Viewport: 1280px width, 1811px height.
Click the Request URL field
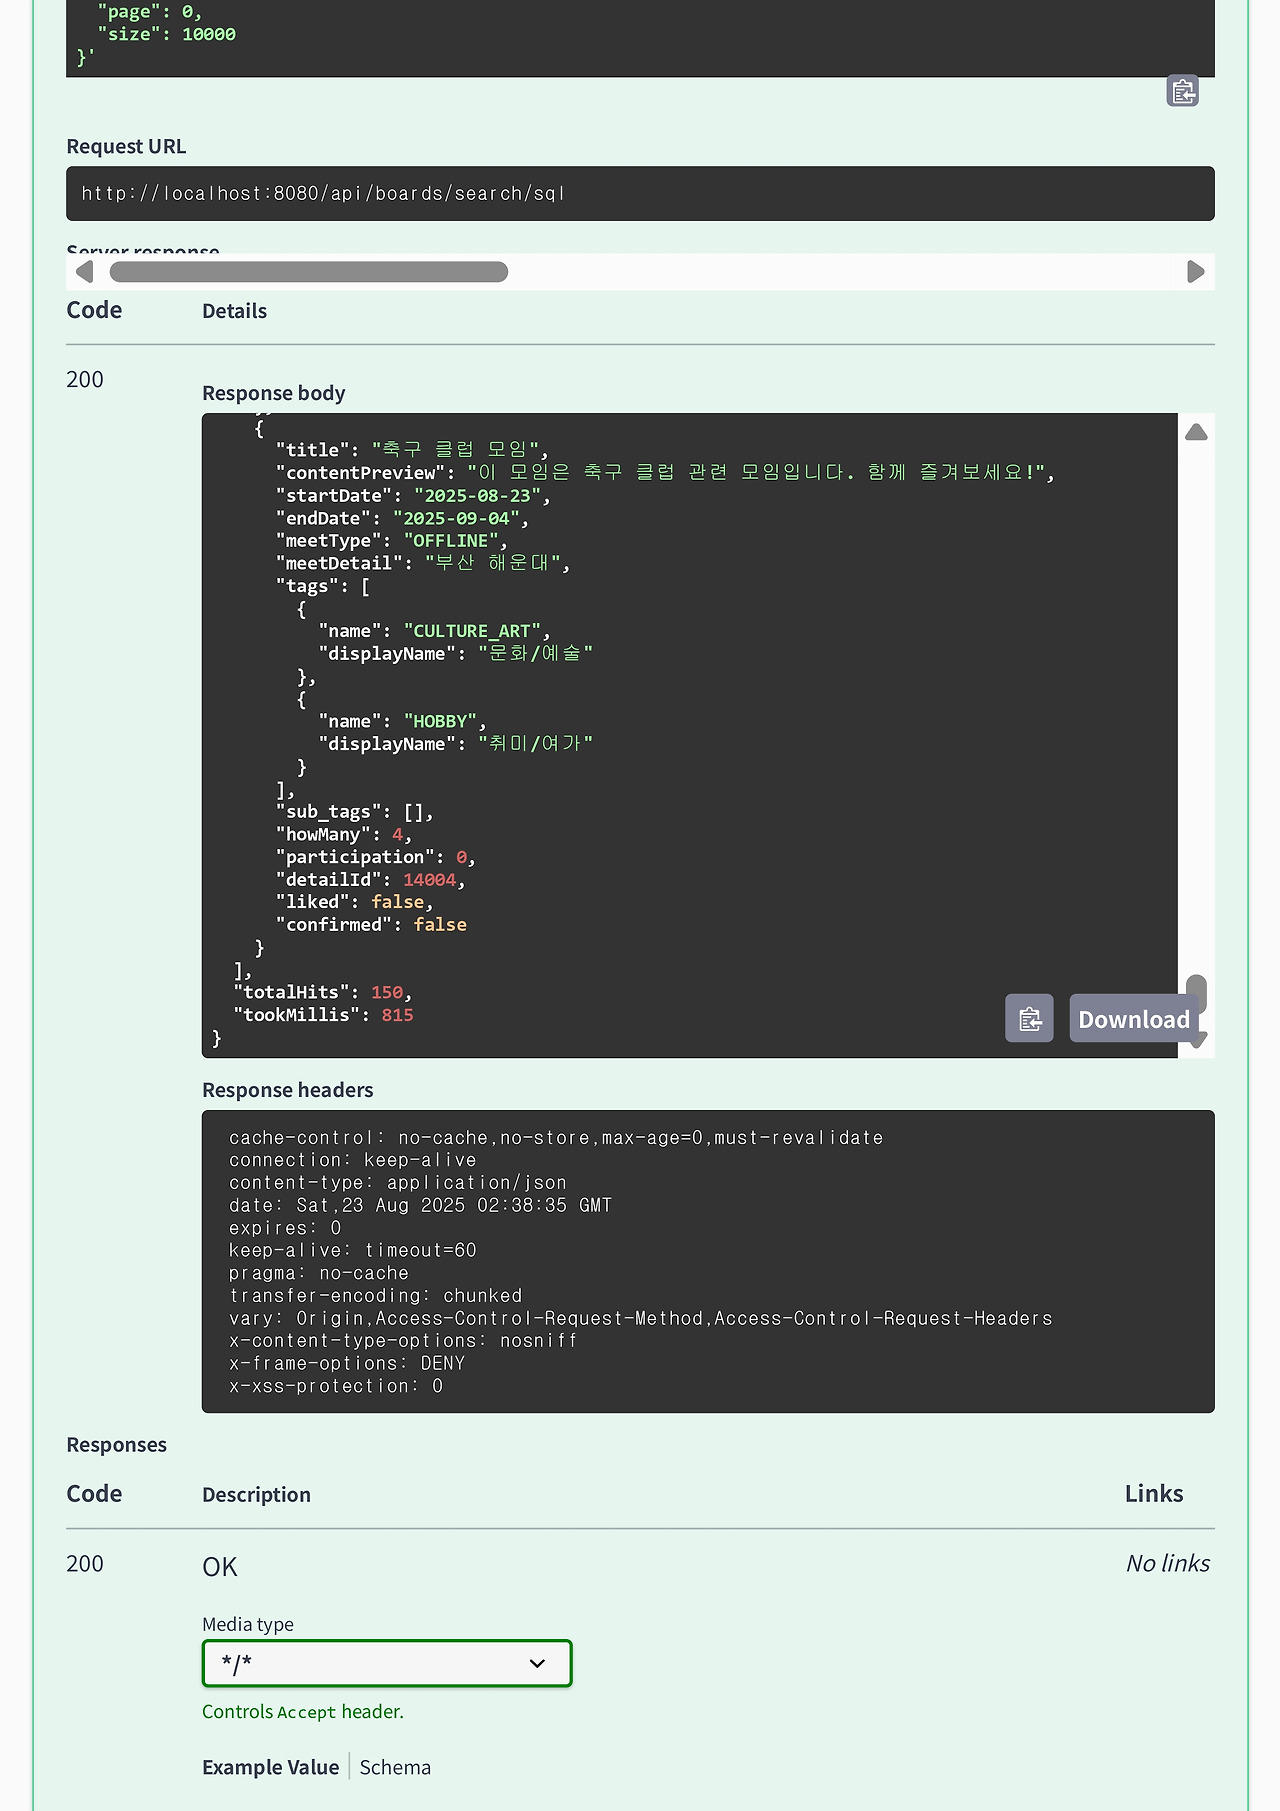tap(640, 193)
